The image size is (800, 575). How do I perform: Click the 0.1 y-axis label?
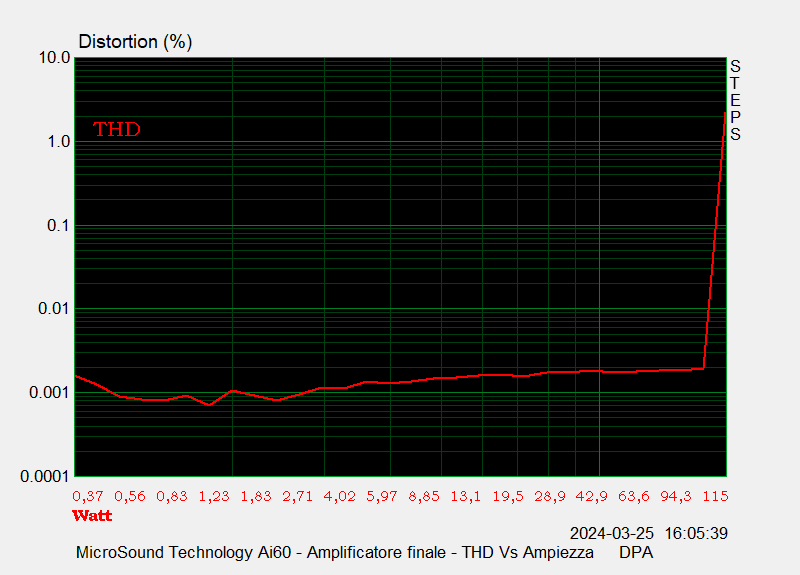(x=58, y=225)
